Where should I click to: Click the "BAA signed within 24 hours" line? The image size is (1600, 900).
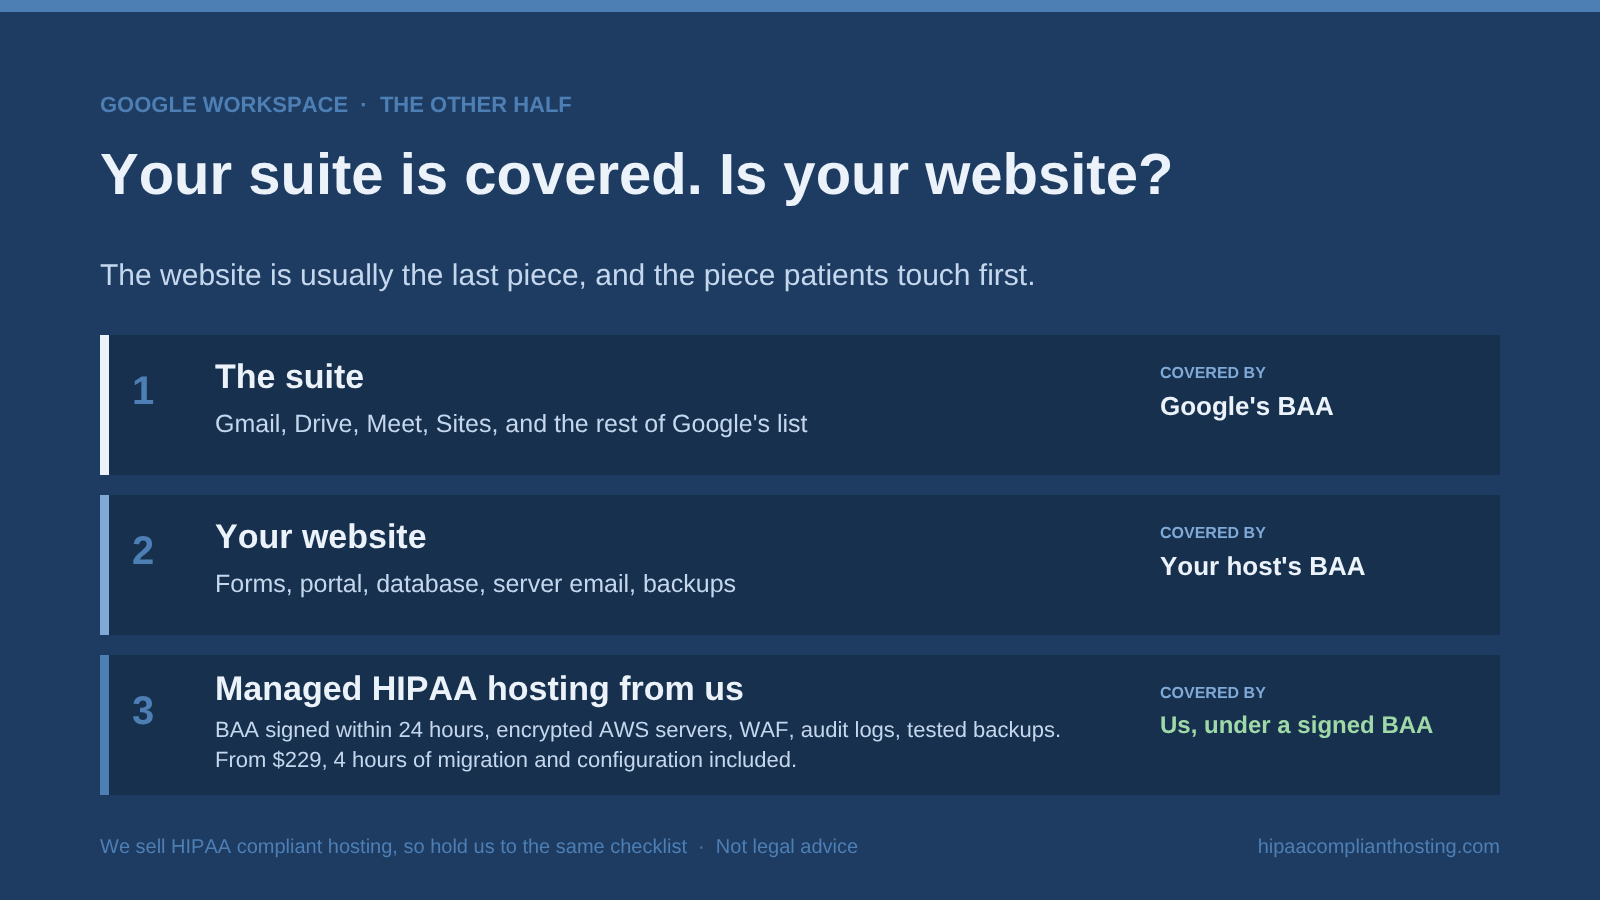click(x=638, y=730)
